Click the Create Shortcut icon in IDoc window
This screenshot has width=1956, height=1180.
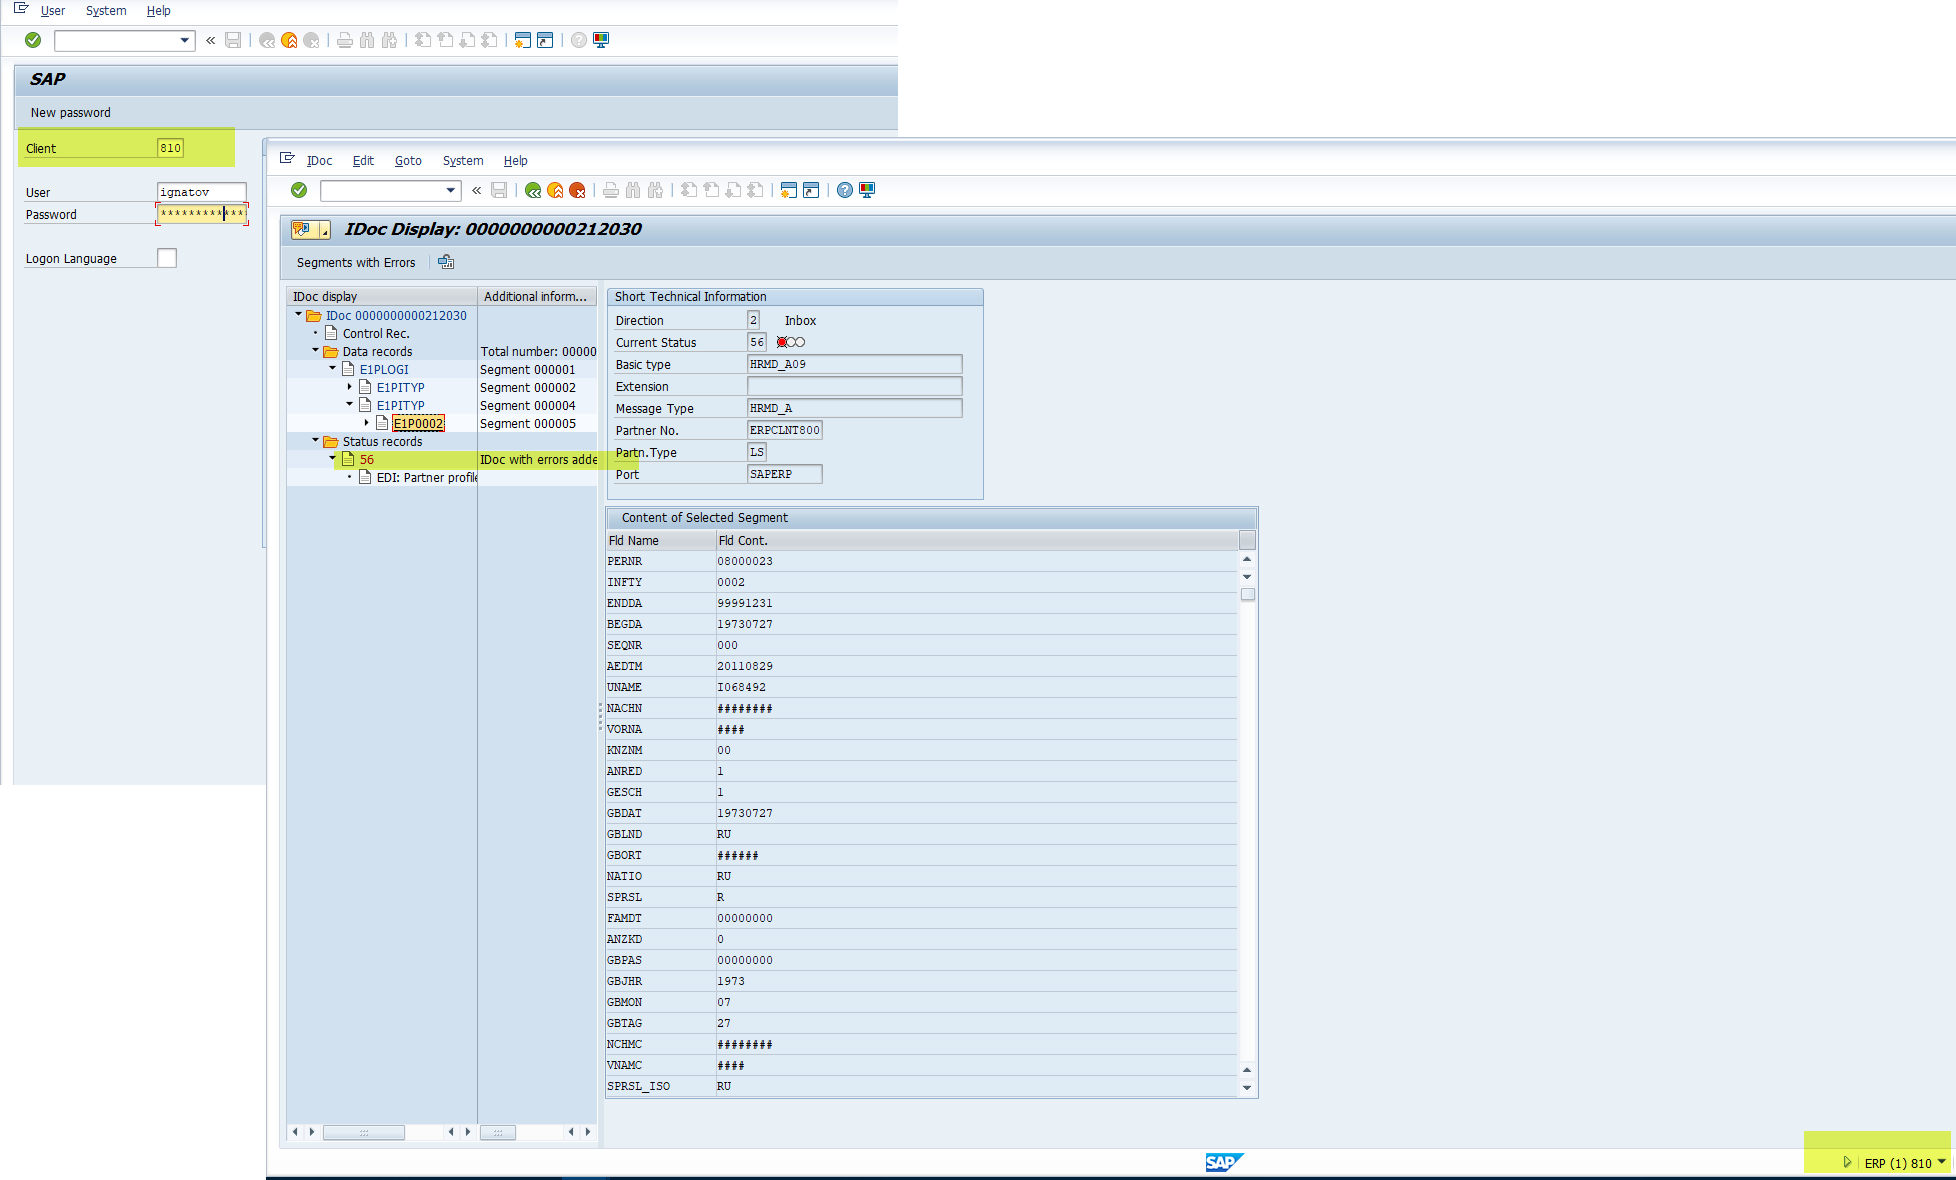coord(811,190)
